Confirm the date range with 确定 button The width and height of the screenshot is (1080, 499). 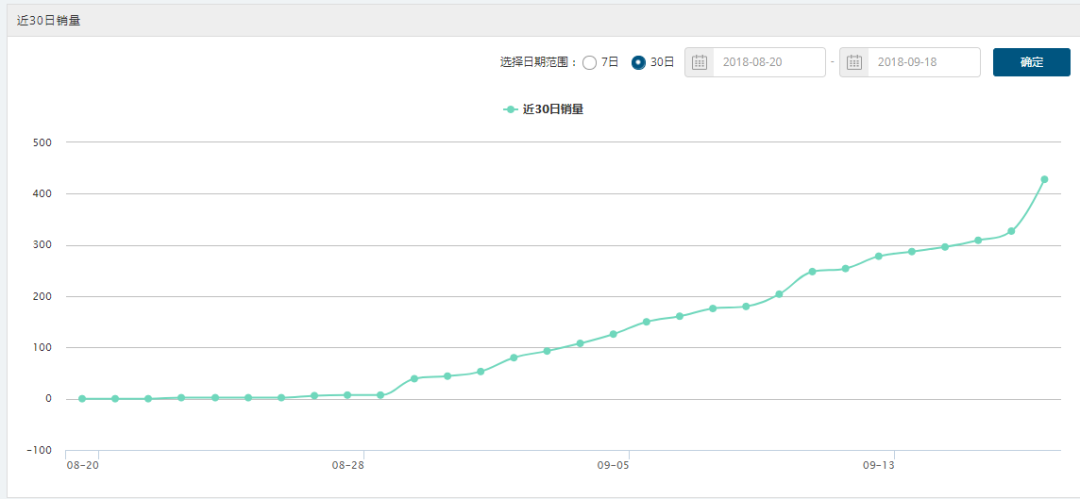1031,62
